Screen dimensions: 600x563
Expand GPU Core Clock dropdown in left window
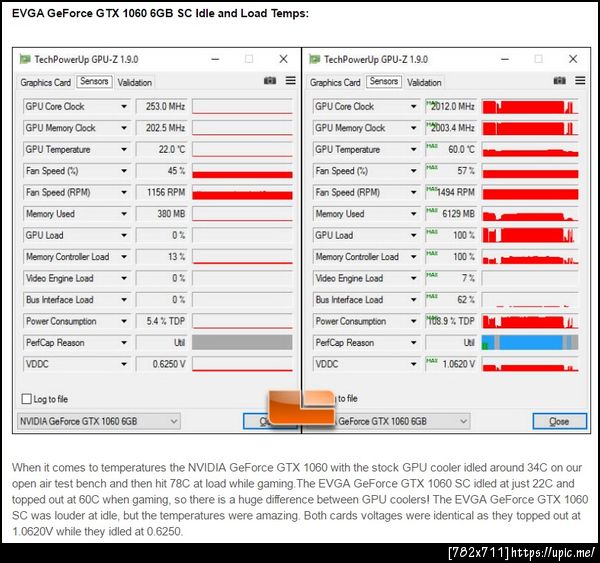pyautogui.click(x=124, y=106)
